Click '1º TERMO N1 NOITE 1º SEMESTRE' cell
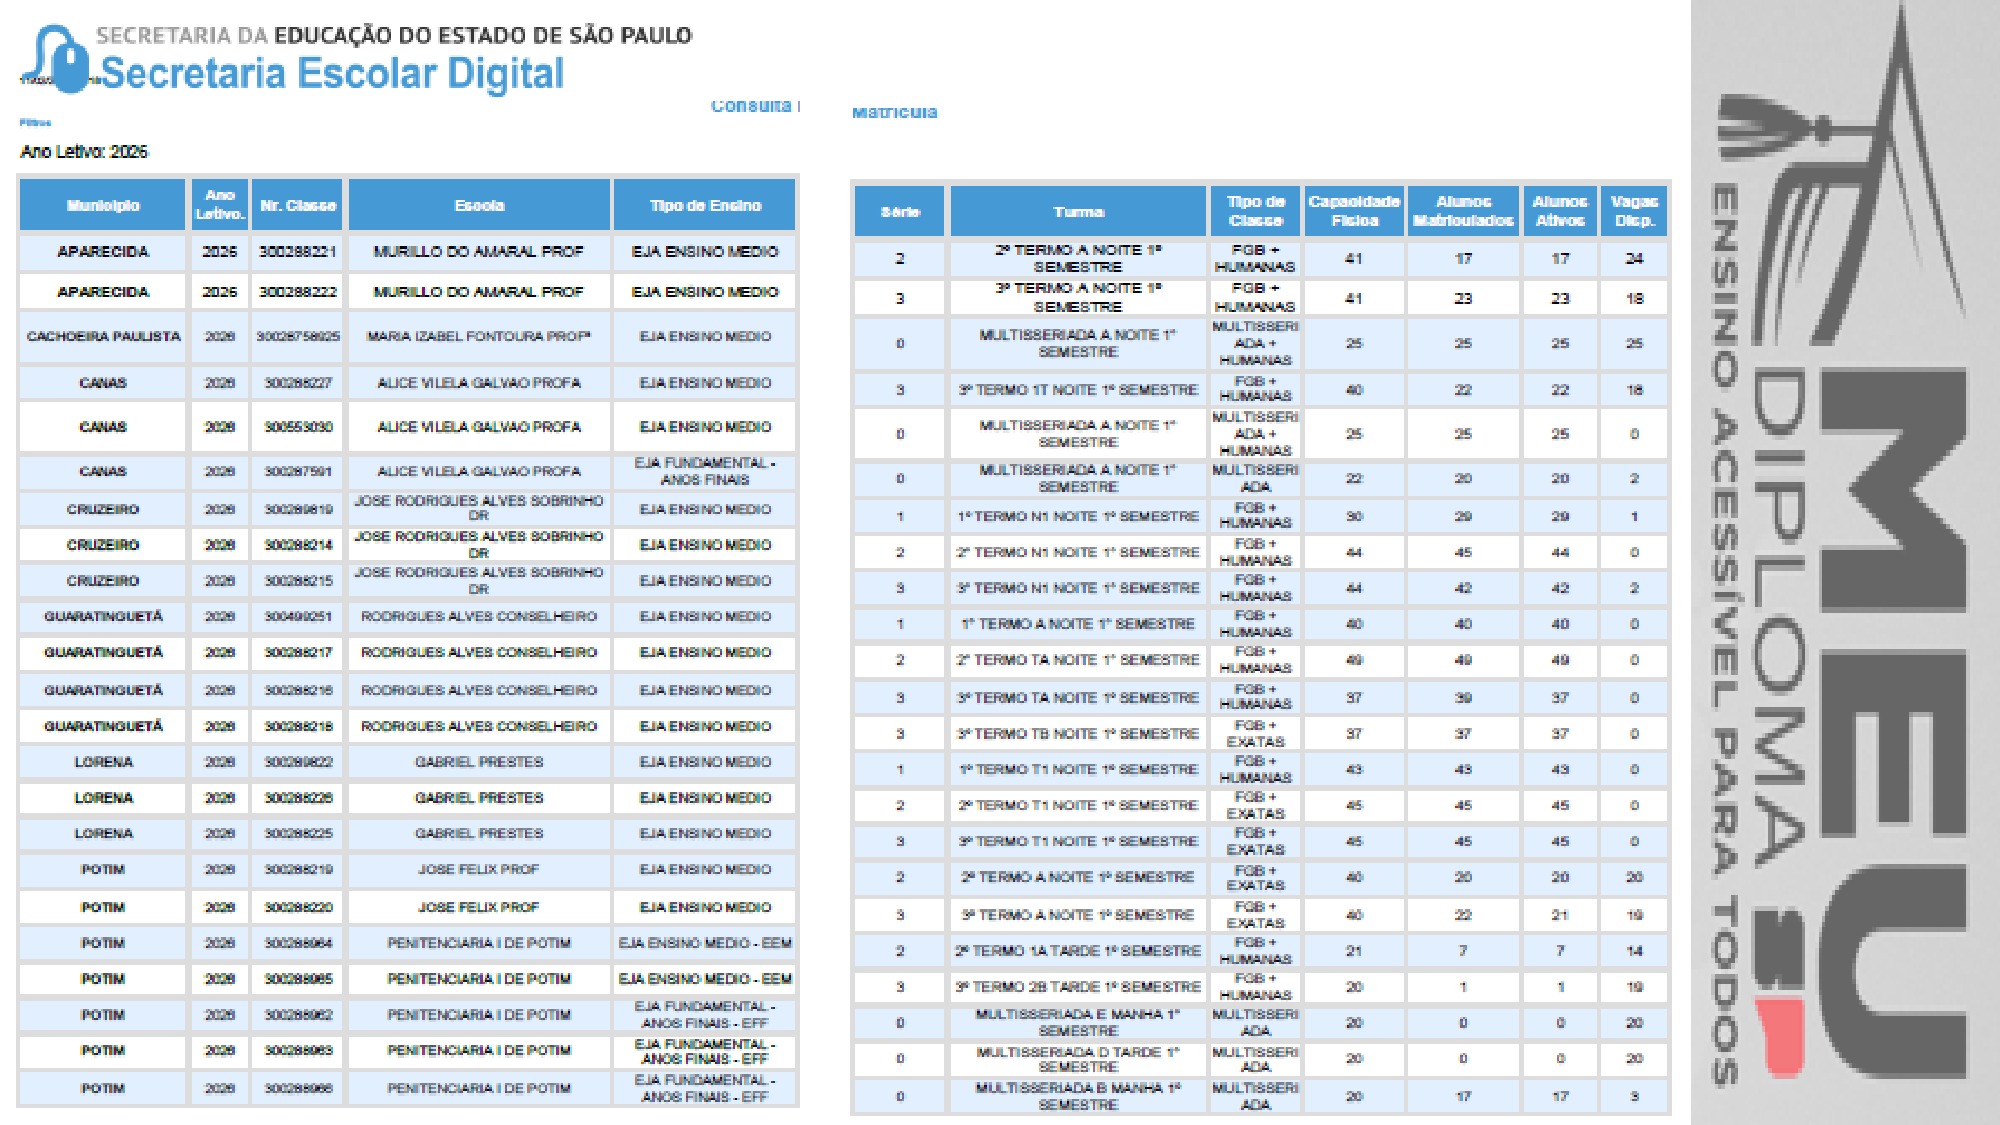 click(x=1078, y=516)
